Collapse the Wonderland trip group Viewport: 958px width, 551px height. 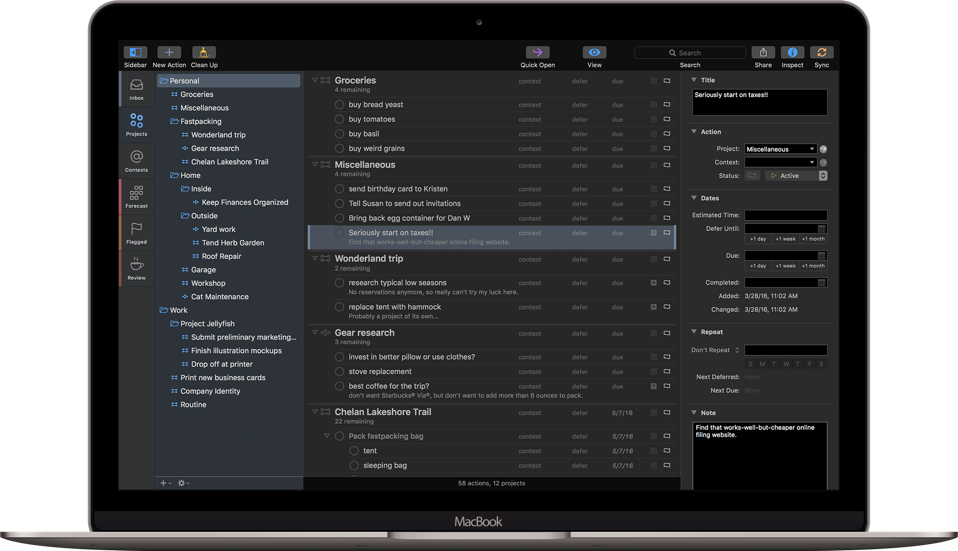[x=315, y=258]
